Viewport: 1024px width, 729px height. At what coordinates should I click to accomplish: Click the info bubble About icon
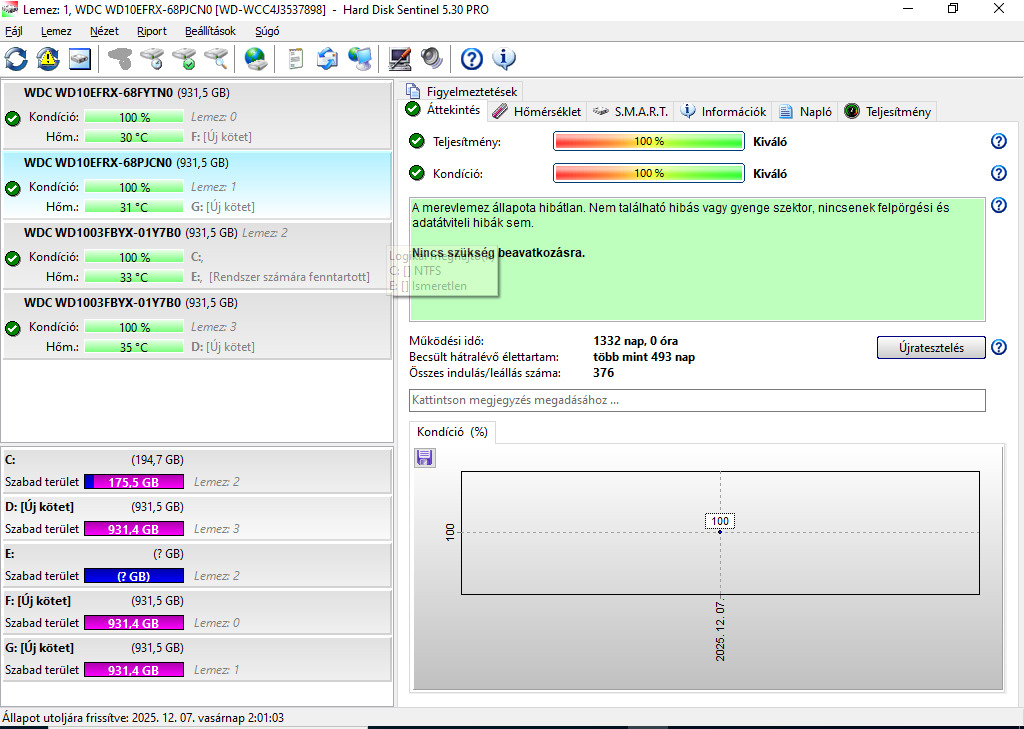coord(504,59)
